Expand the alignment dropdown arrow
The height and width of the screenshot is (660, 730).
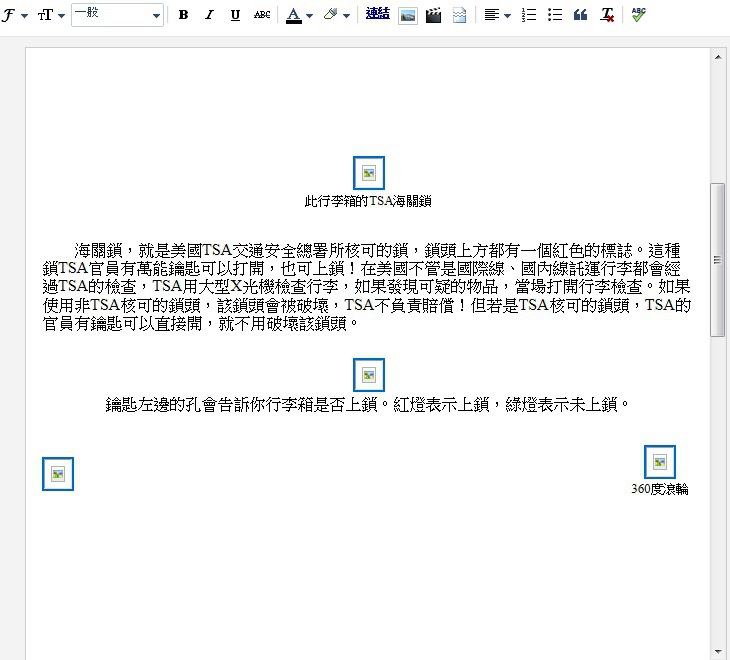tap(507, 15)
